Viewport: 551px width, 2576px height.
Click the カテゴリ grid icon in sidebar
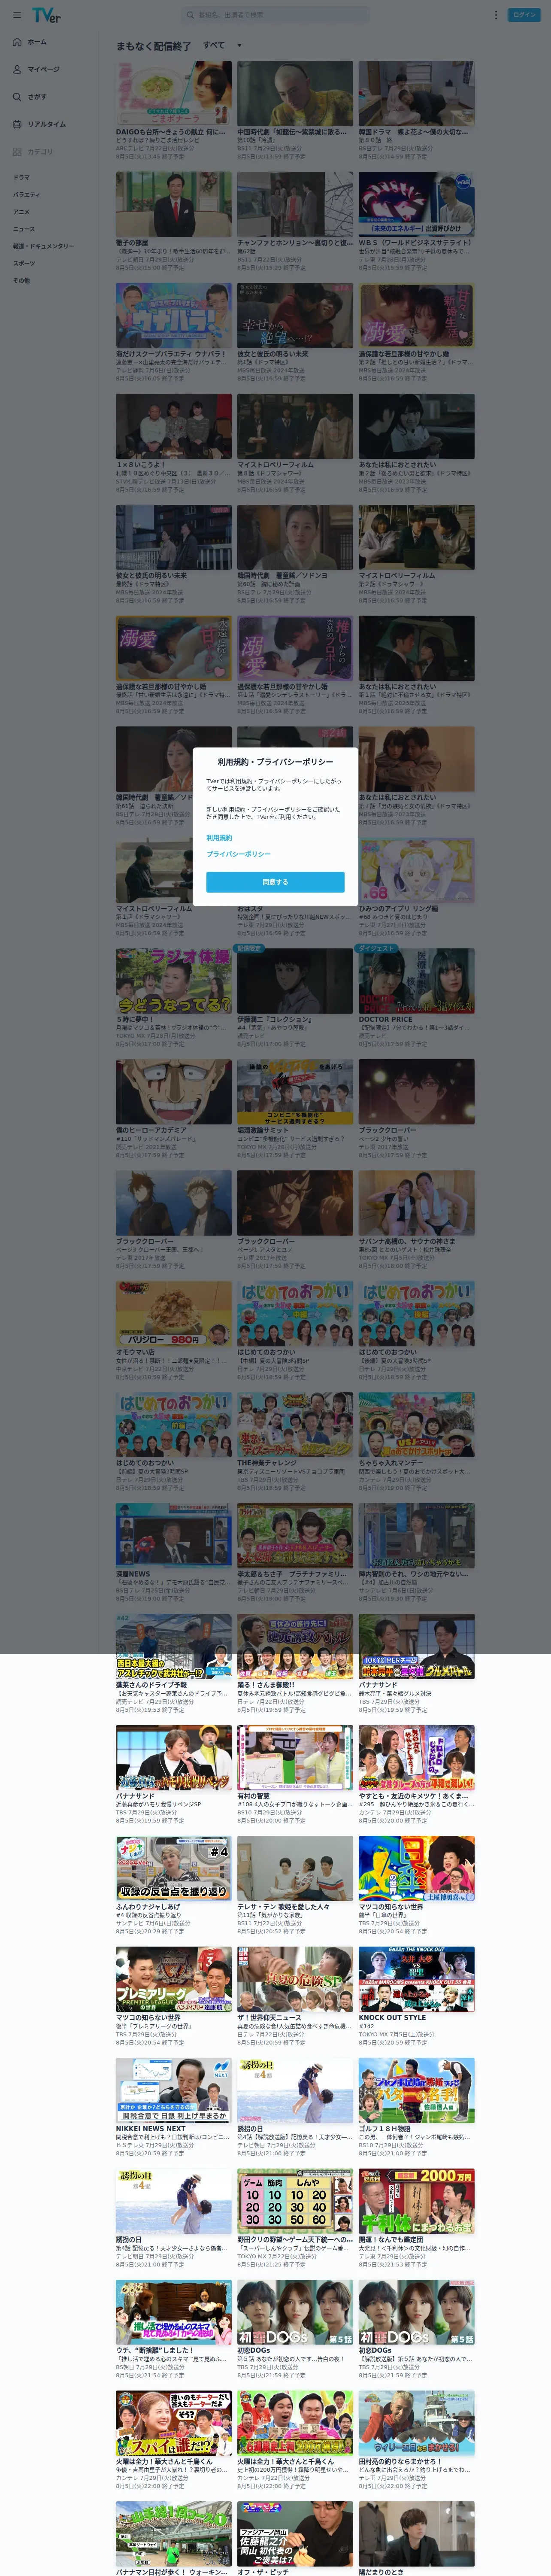[17, 152]
